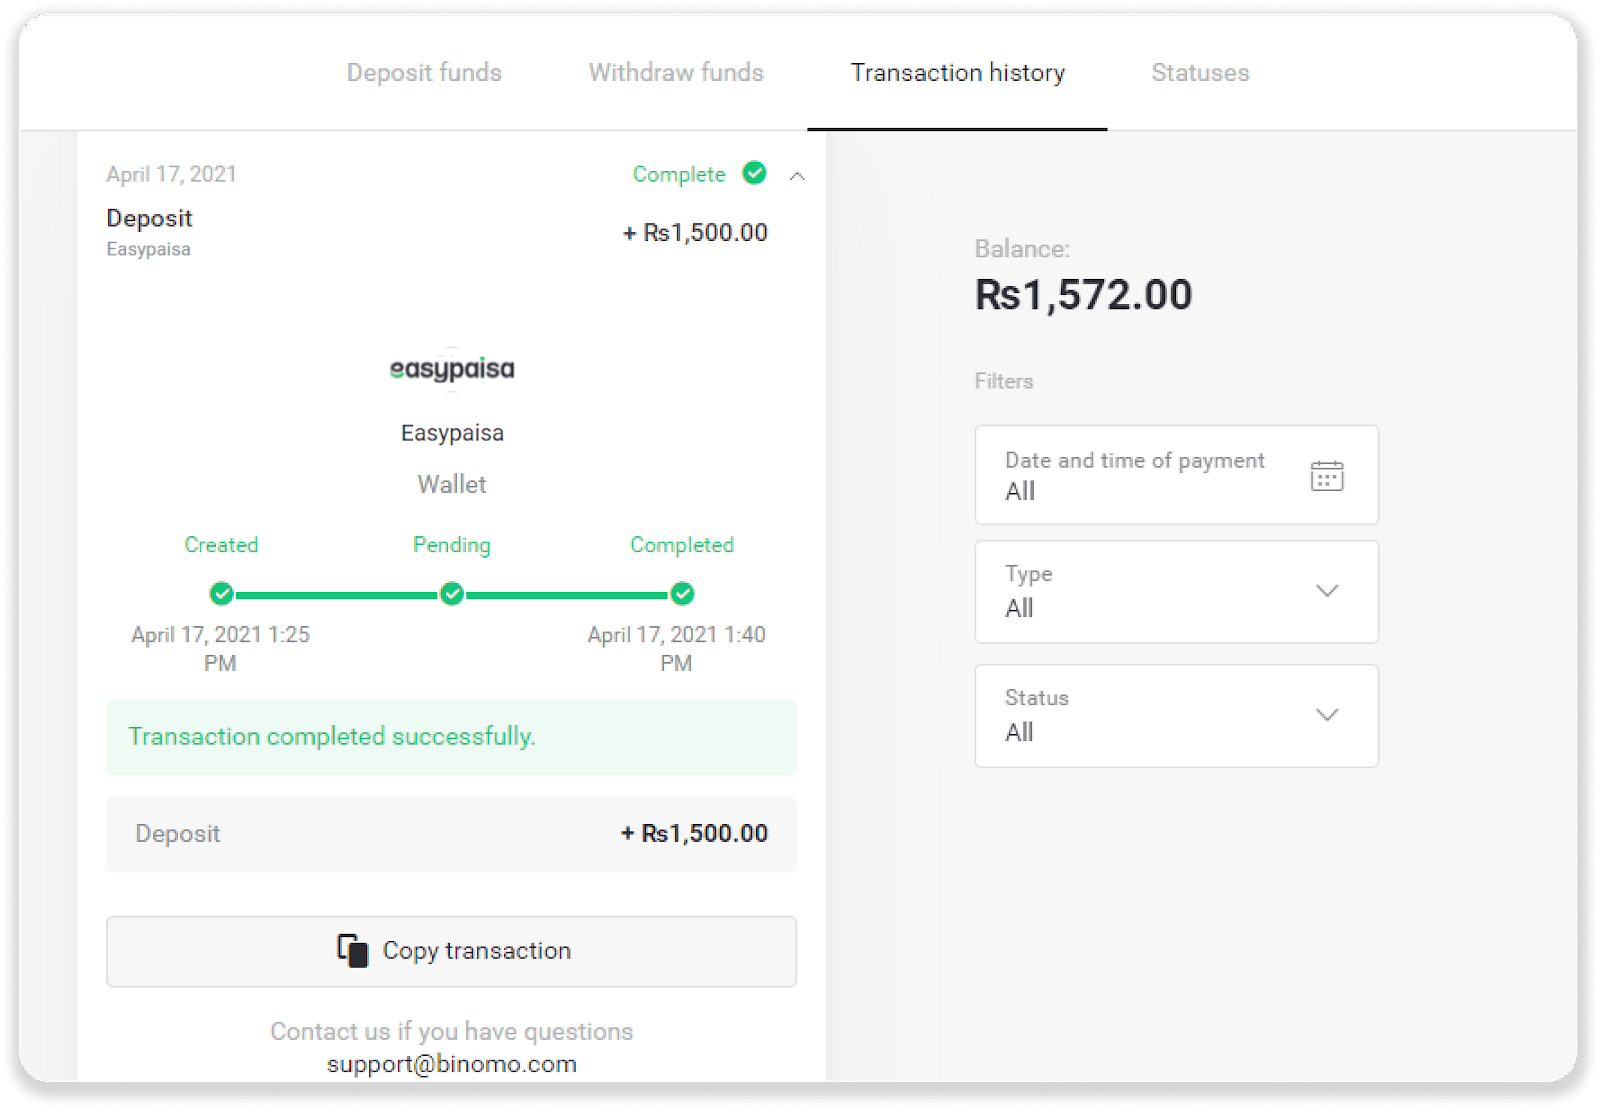
Task: Open the Date and time of payment filter
Action: click(1135, 475)
